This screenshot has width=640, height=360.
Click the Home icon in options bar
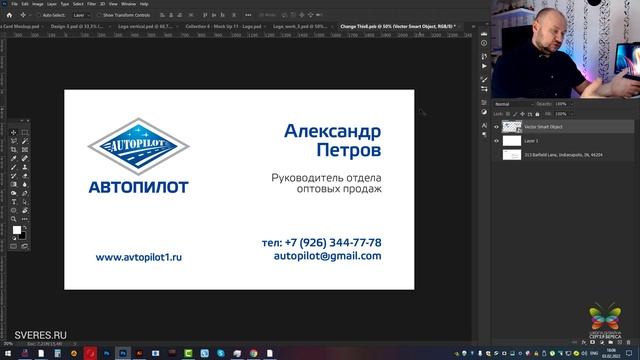click(x=9, y=15)
